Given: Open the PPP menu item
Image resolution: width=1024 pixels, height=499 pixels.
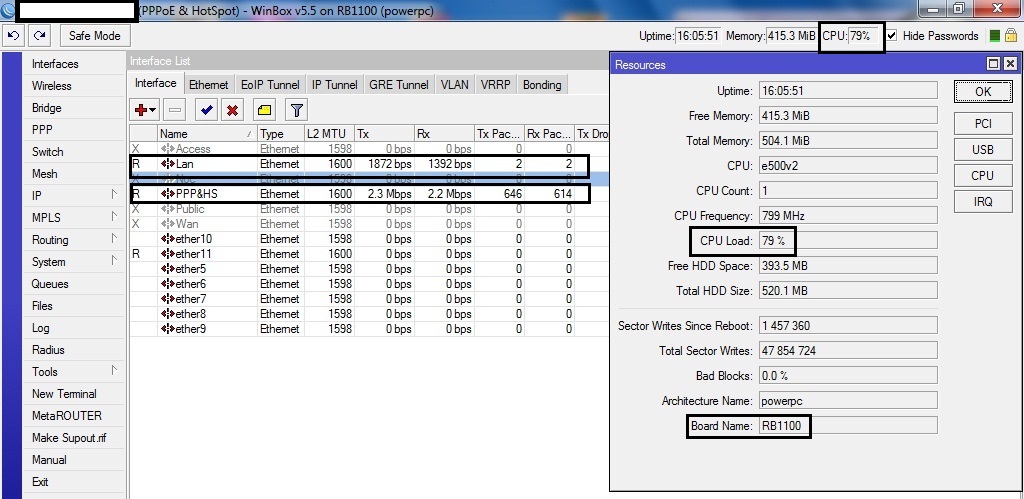Looking at the screenshot, I should pos(42,130).
